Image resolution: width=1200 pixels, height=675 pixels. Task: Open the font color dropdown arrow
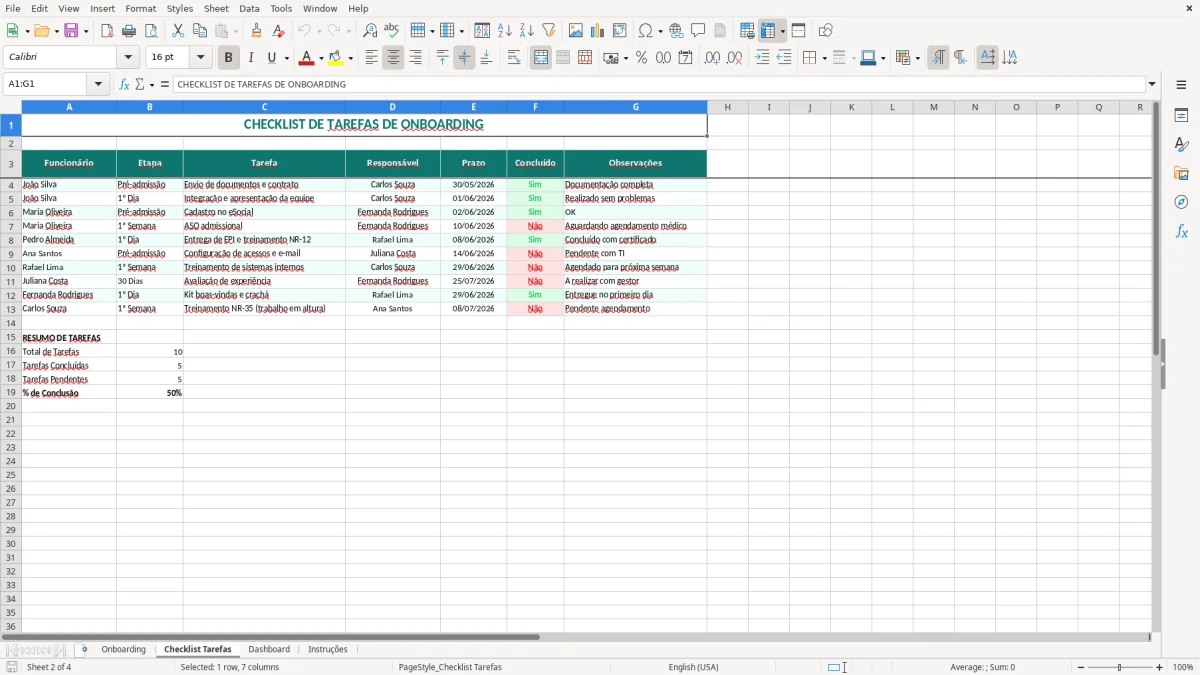click(x=321, y=58)
